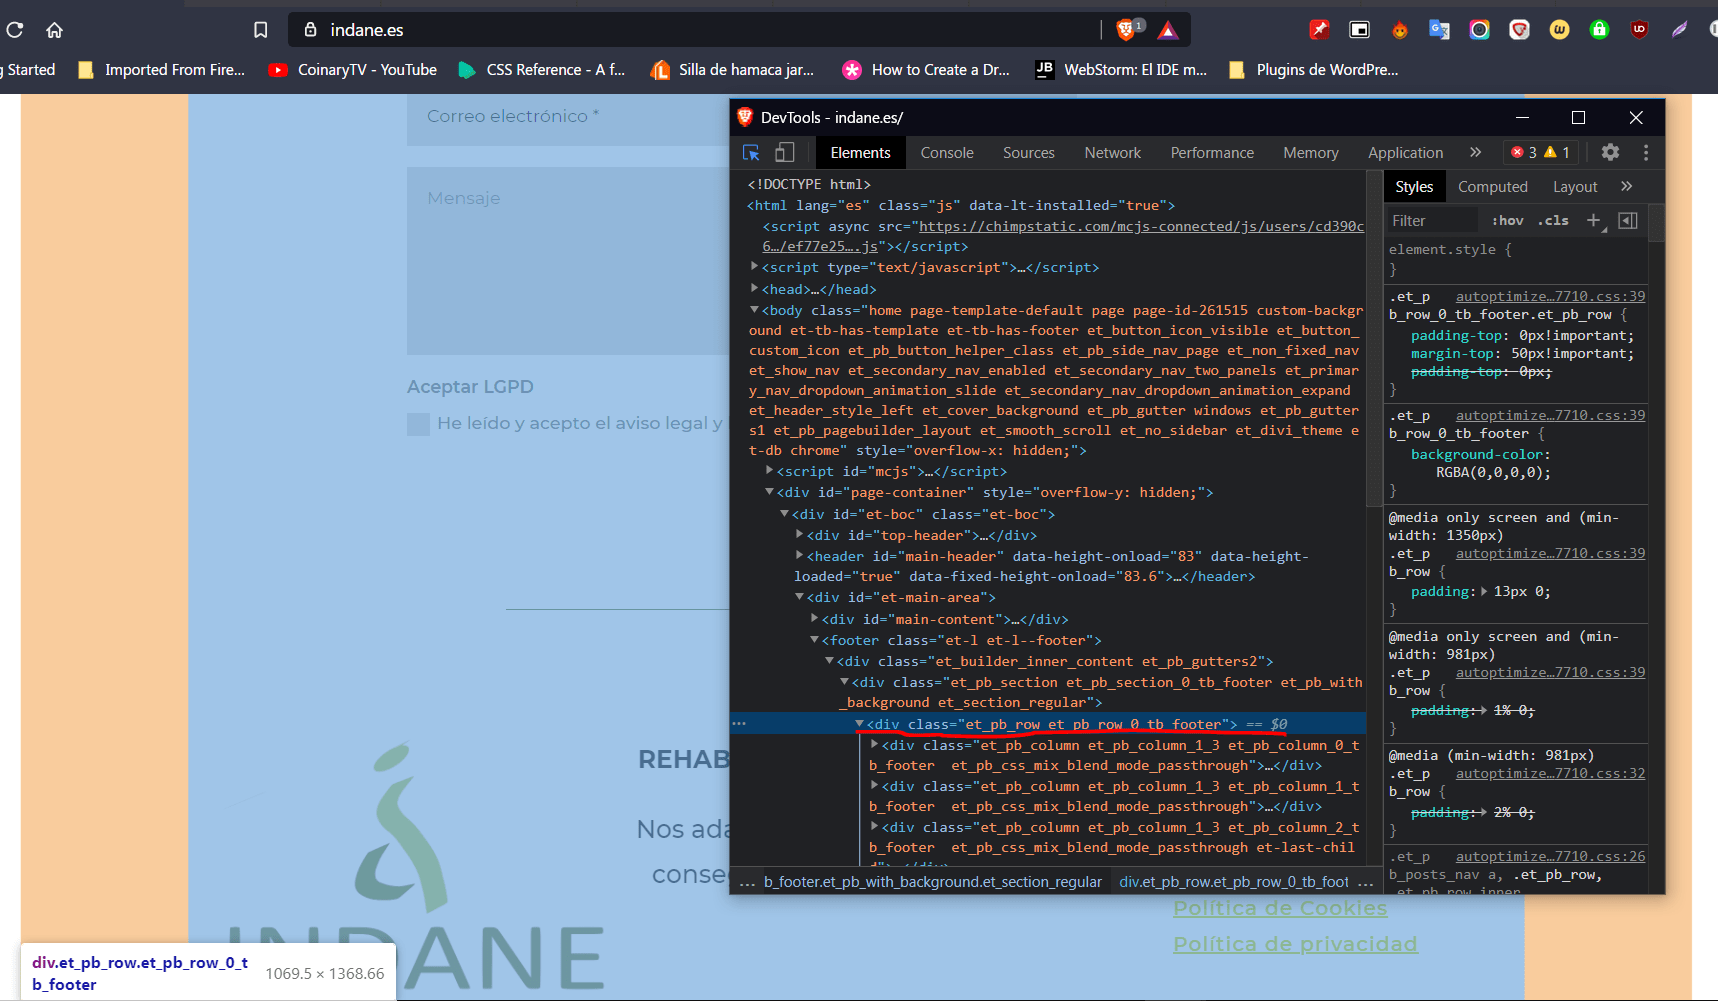Click the Política de privacidad link
The image size is (1718, 1001).
[x=1295, y=944]
